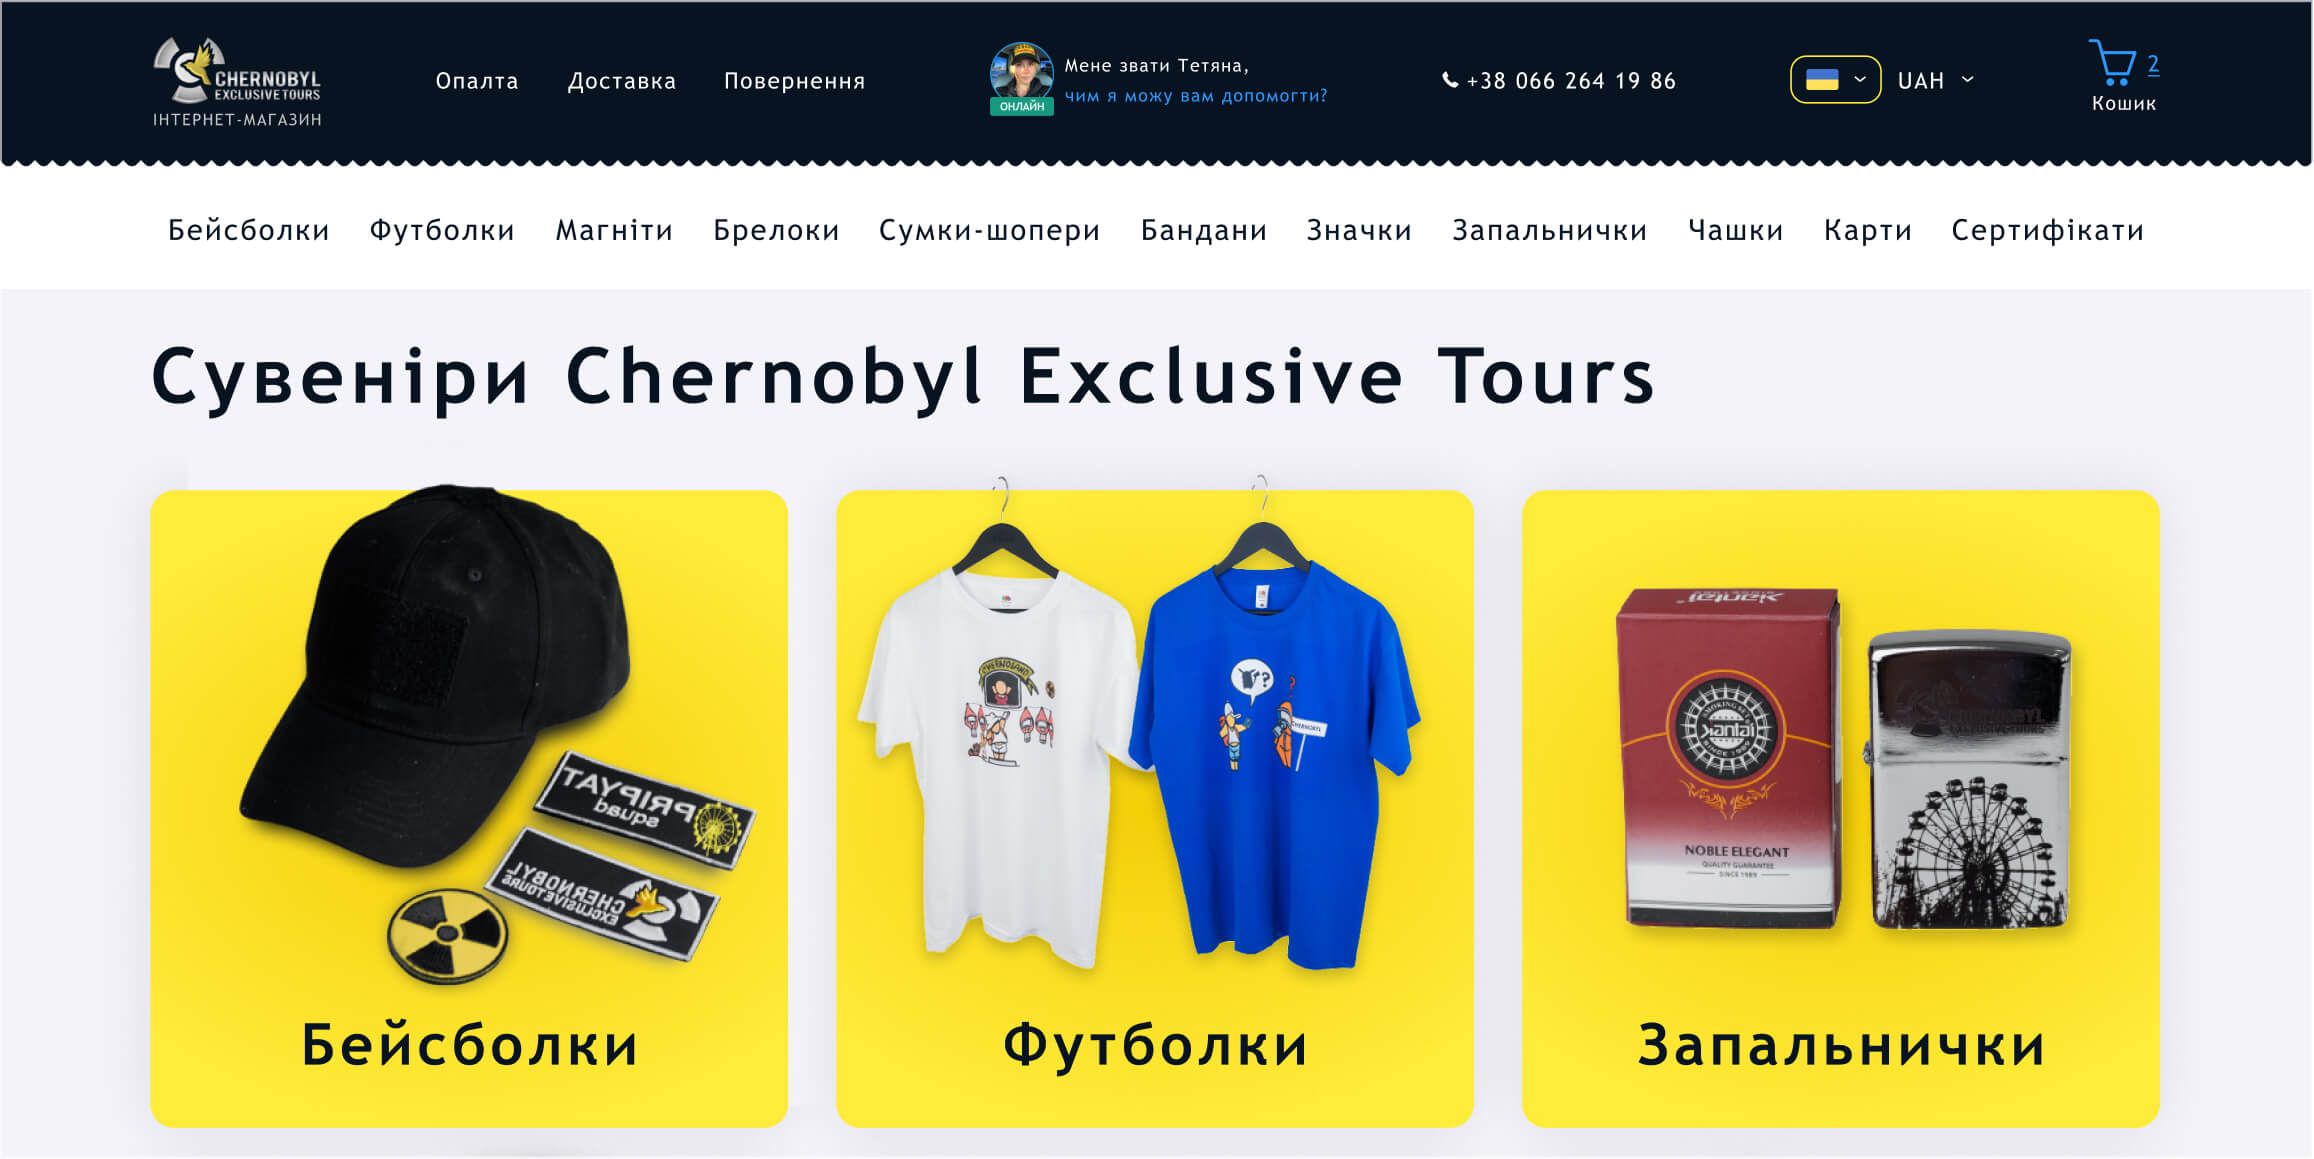Open the Оплата page
Viewport: 2314px width, 1159px height.
point(477,81)
